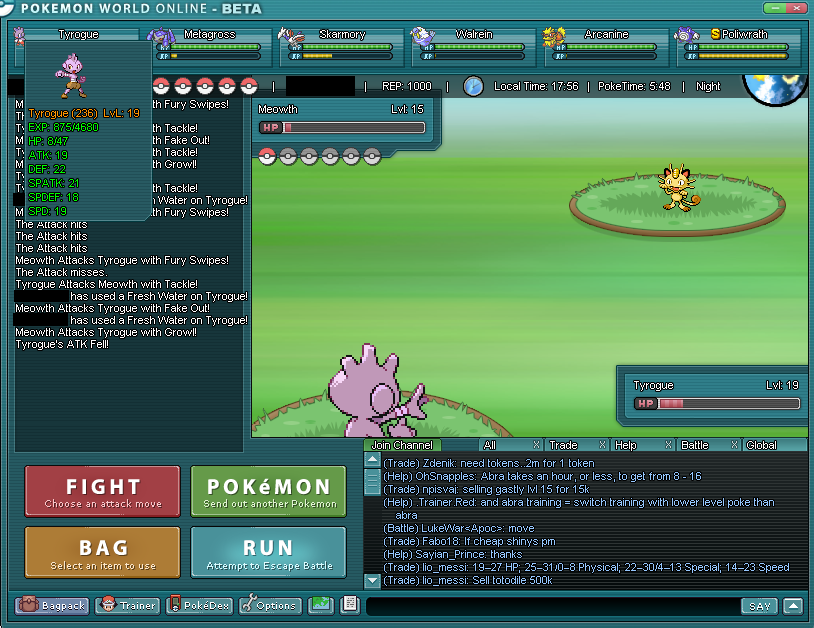Image resolution: width=814 pixels, height=628 pixels.
Task: Open the Bagpack button
Action: pos(52,605)
